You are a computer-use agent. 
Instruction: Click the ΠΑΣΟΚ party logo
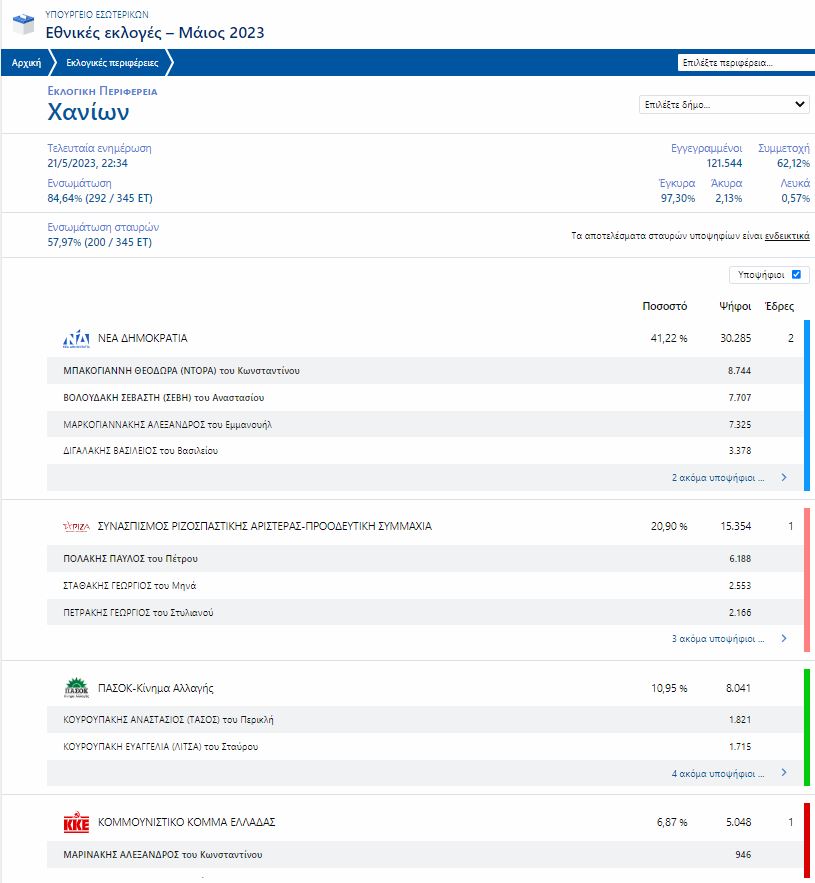tap(76, 688)
